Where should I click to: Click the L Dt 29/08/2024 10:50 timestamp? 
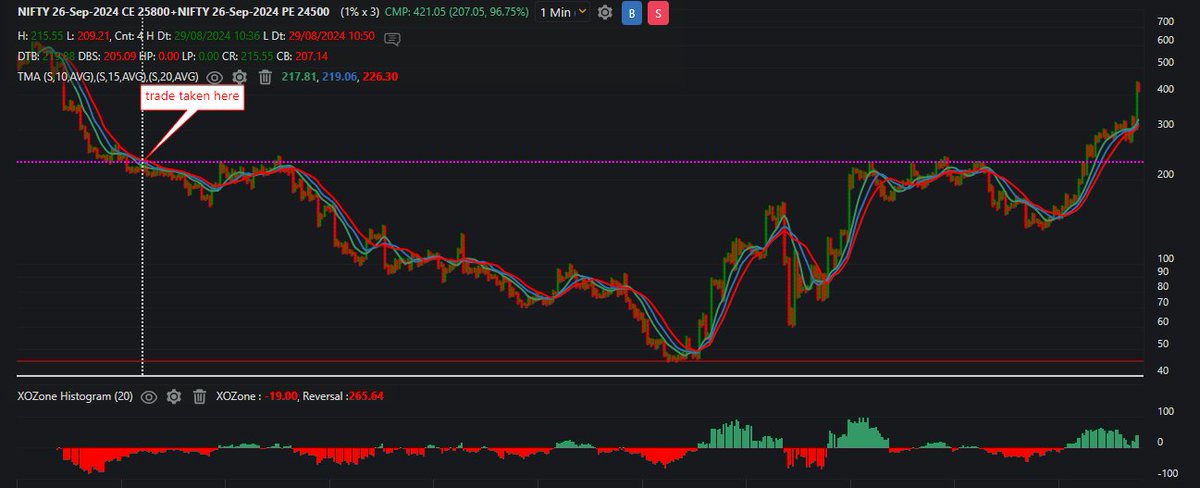(x=332, y=36)
